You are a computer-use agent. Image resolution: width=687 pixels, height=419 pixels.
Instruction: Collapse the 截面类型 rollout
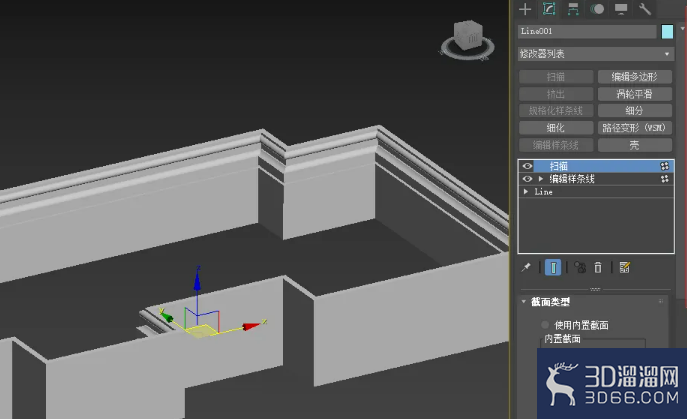coord(524,302)
